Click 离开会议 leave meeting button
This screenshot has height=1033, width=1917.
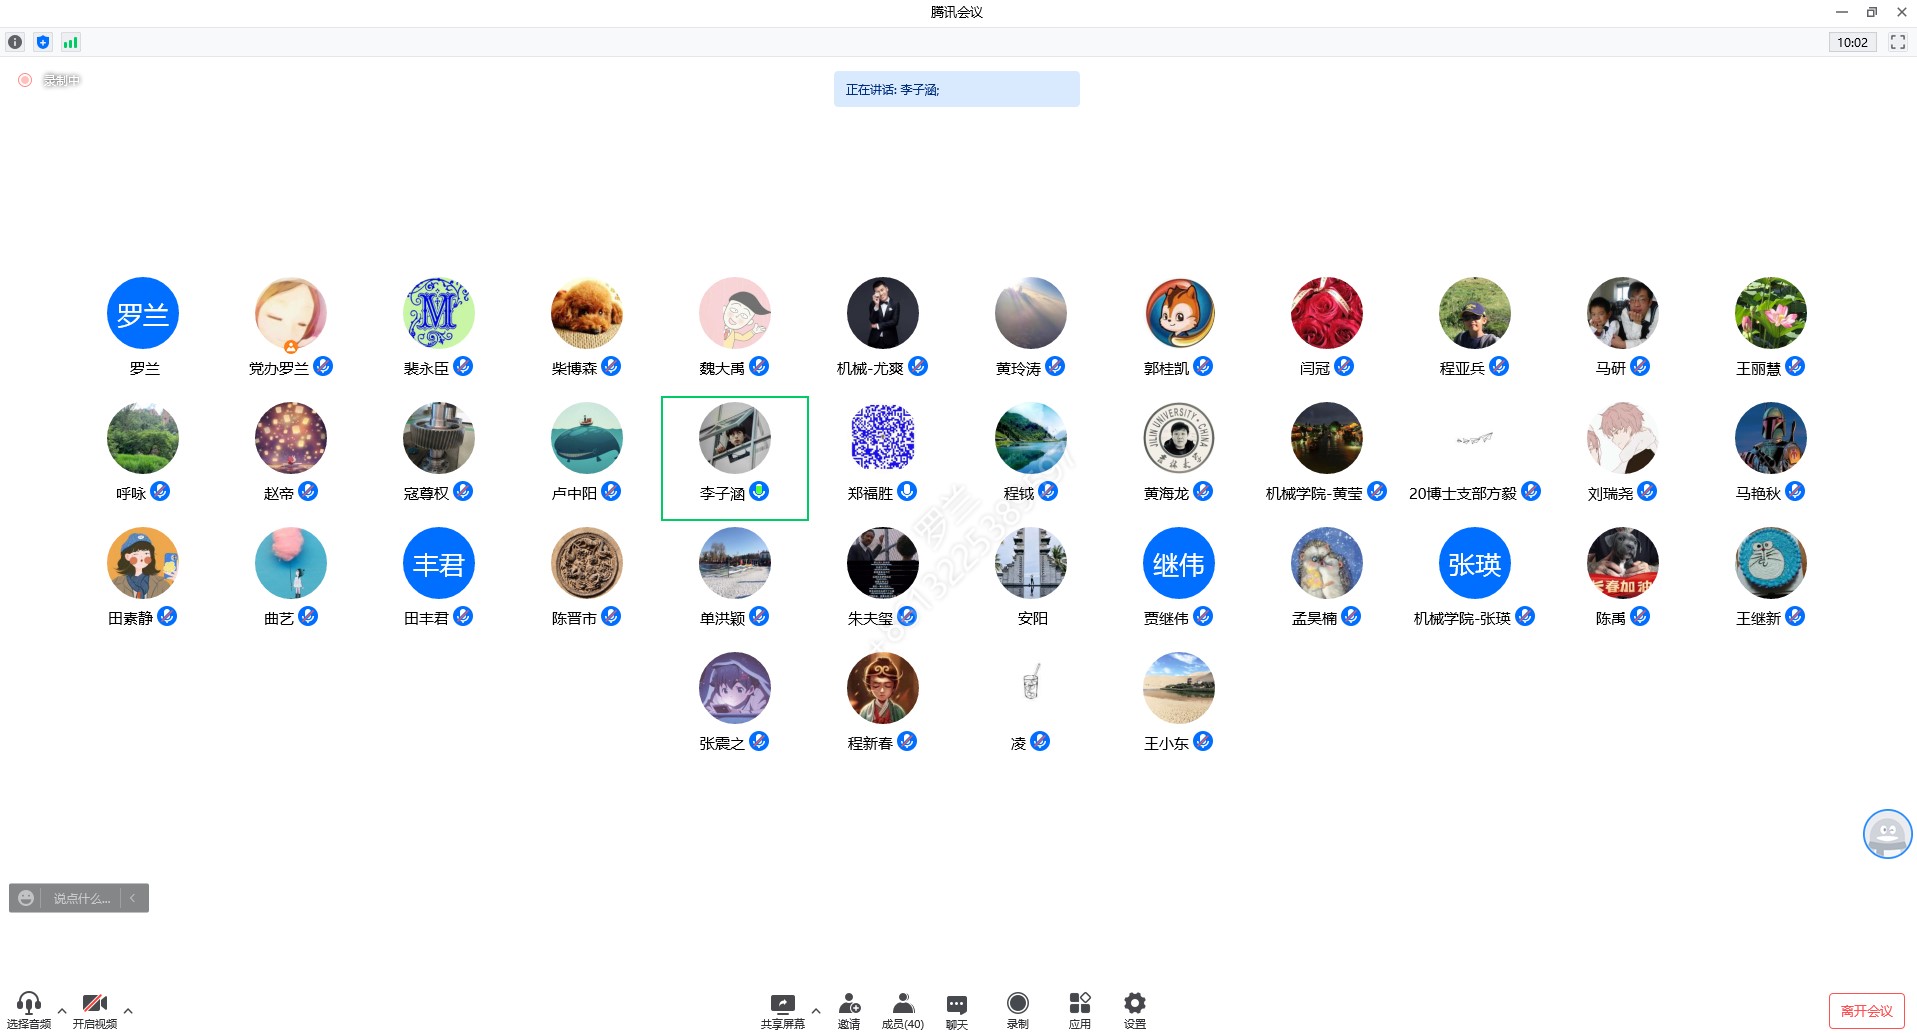pyautogui.click(x=1866, y=1011)
